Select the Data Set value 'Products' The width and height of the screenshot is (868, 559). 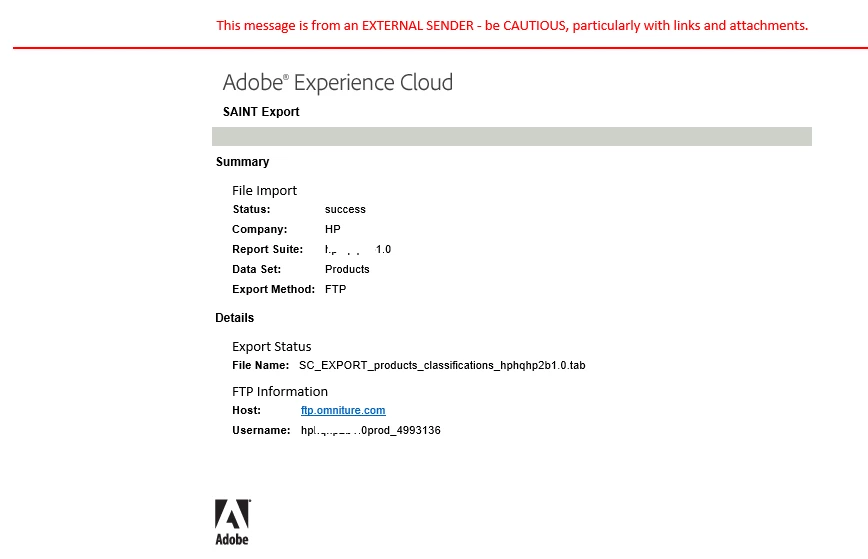click(x=347, y=269)
